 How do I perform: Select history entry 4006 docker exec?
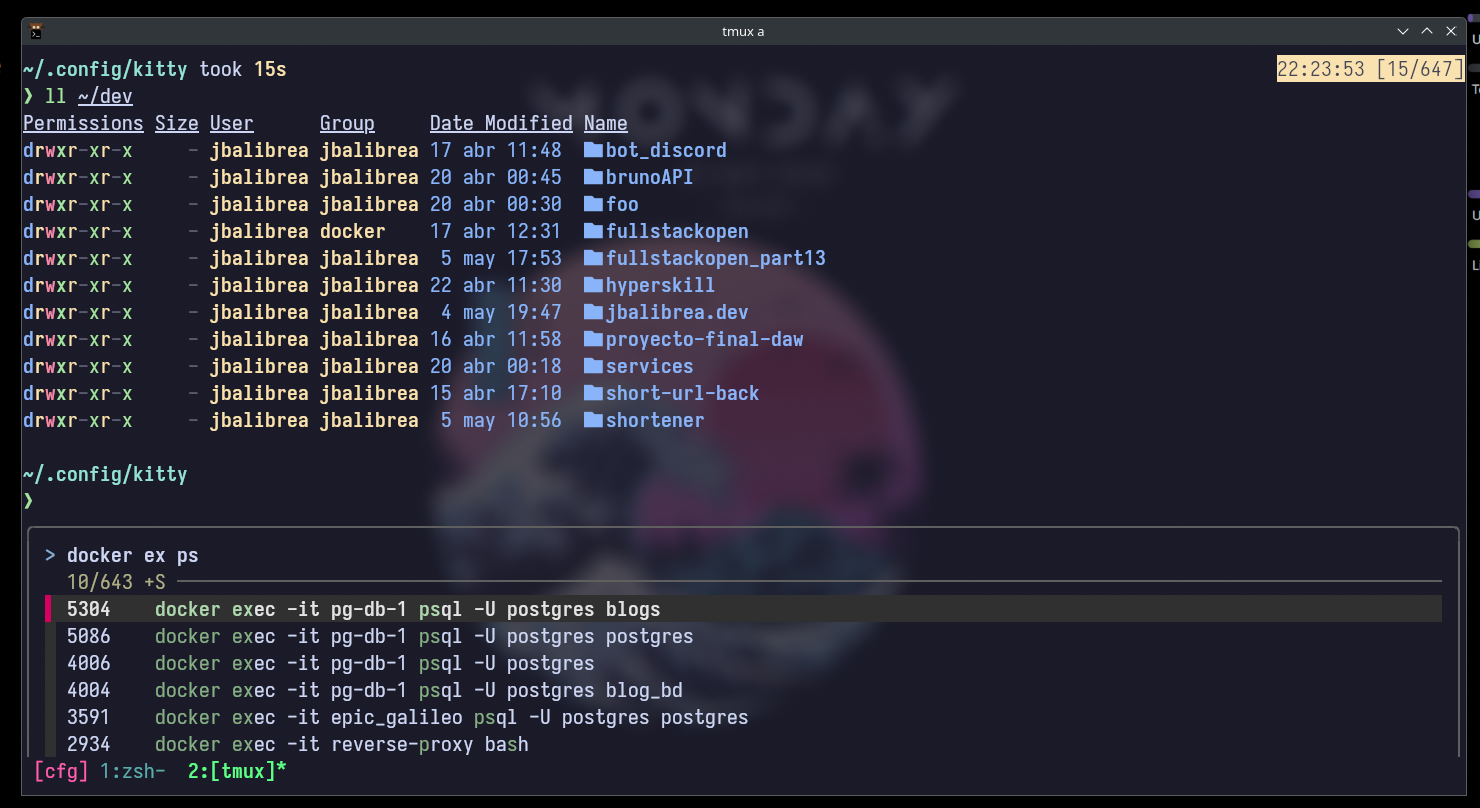(743, 663)
